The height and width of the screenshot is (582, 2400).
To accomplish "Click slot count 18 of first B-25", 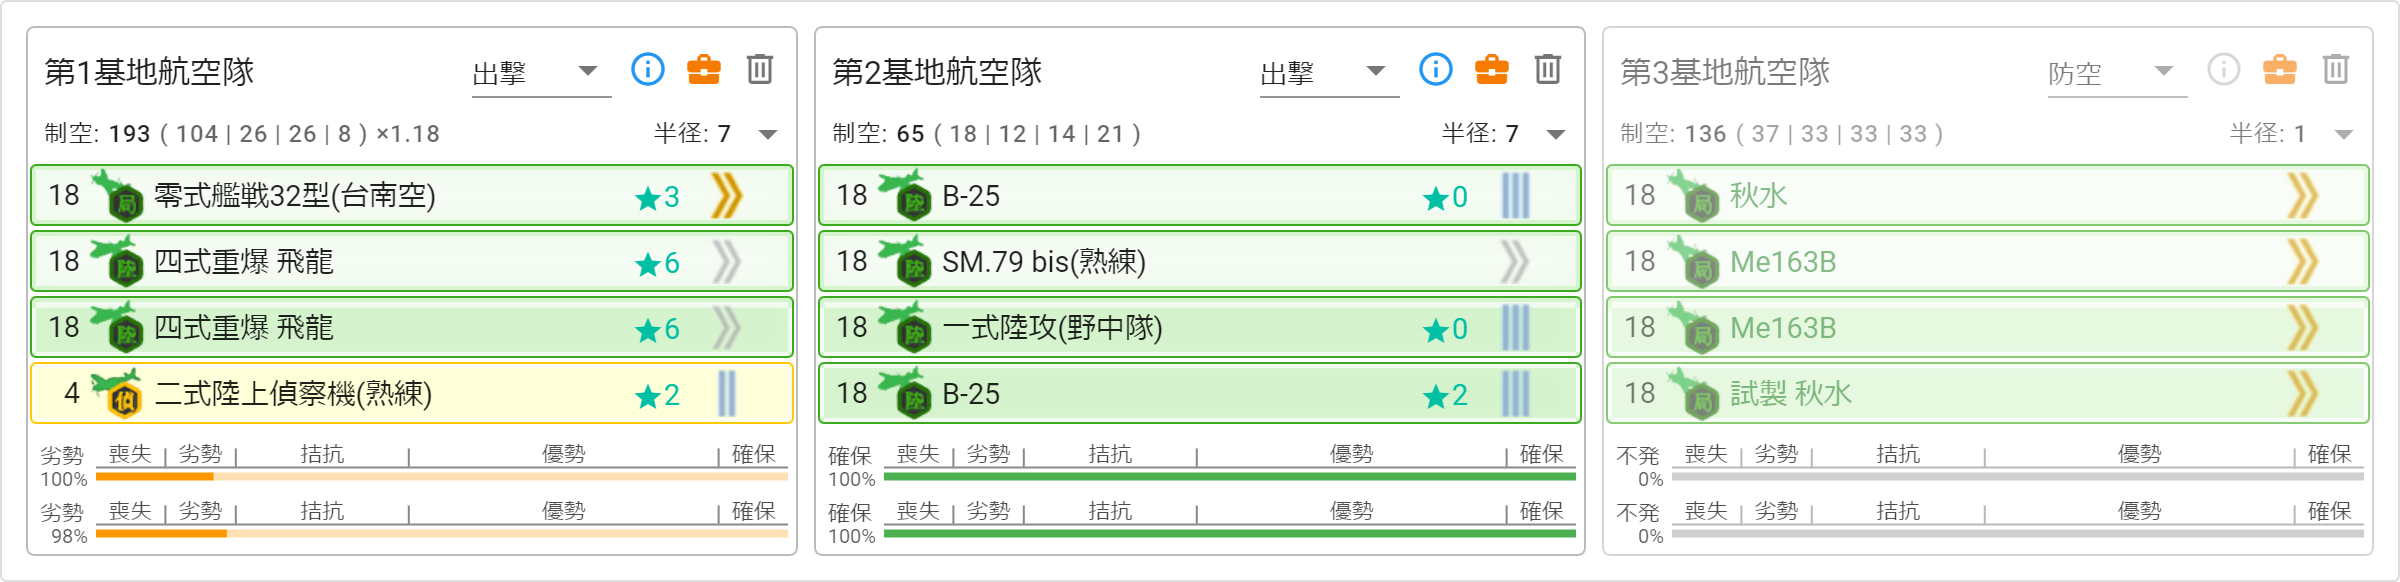I will tap(852, 195).
